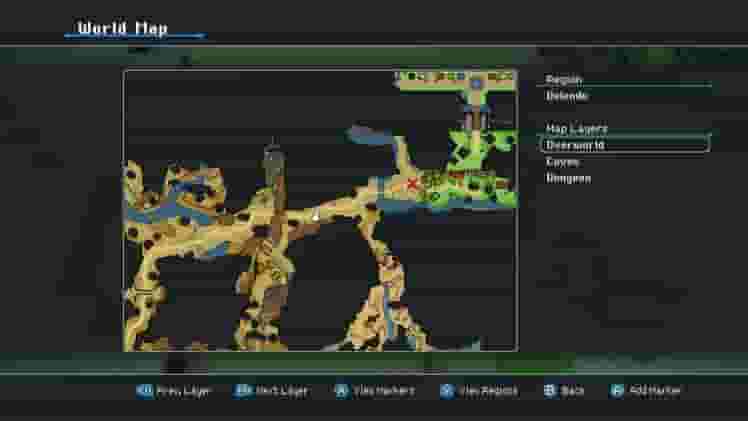Image resolution: width=748 pixels, height=421 pixels.
Task: Click the View Regions button icon
Action: (x=447, y=391)
